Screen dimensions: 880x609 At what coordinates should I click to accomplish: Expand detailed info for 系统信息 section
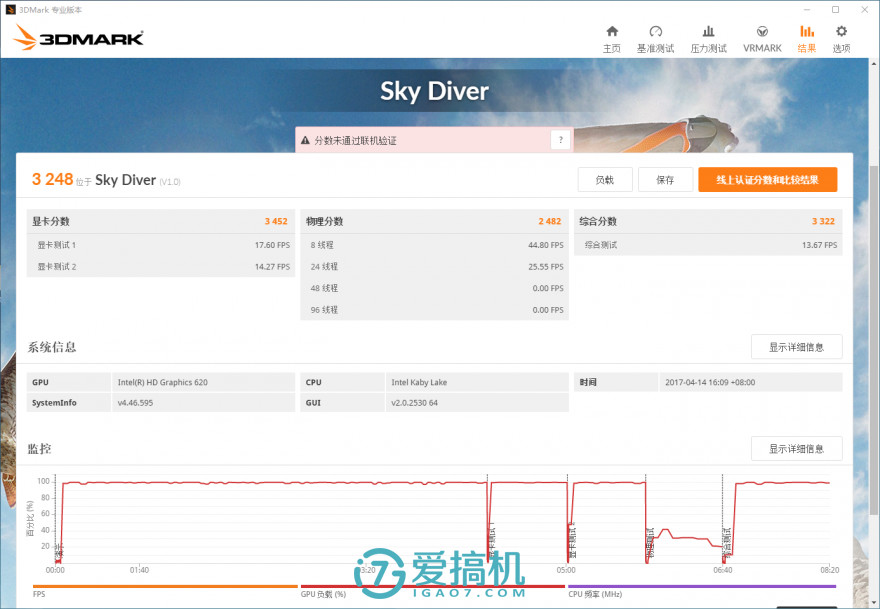click(x=796, y=346)
